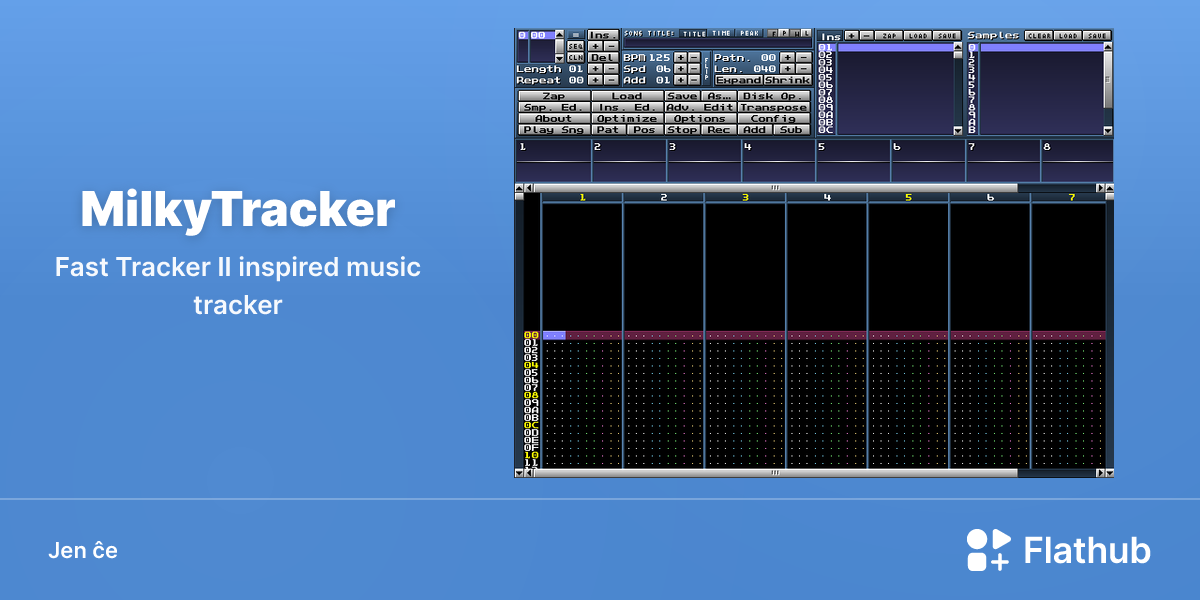Decrease the Add value with its minus button
This screenshot has width=1200, height=600.
[694, 80]
